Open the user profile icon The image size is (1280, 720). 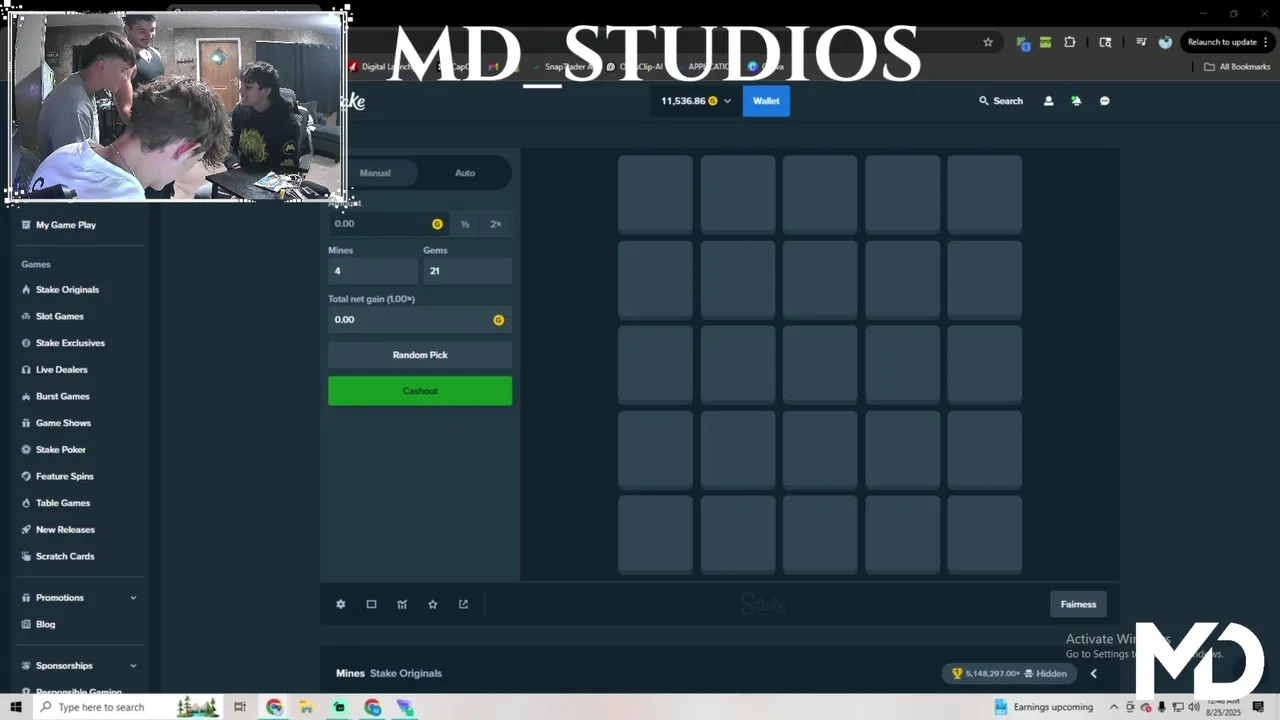pyautogui.click(x=1048, y=101)
